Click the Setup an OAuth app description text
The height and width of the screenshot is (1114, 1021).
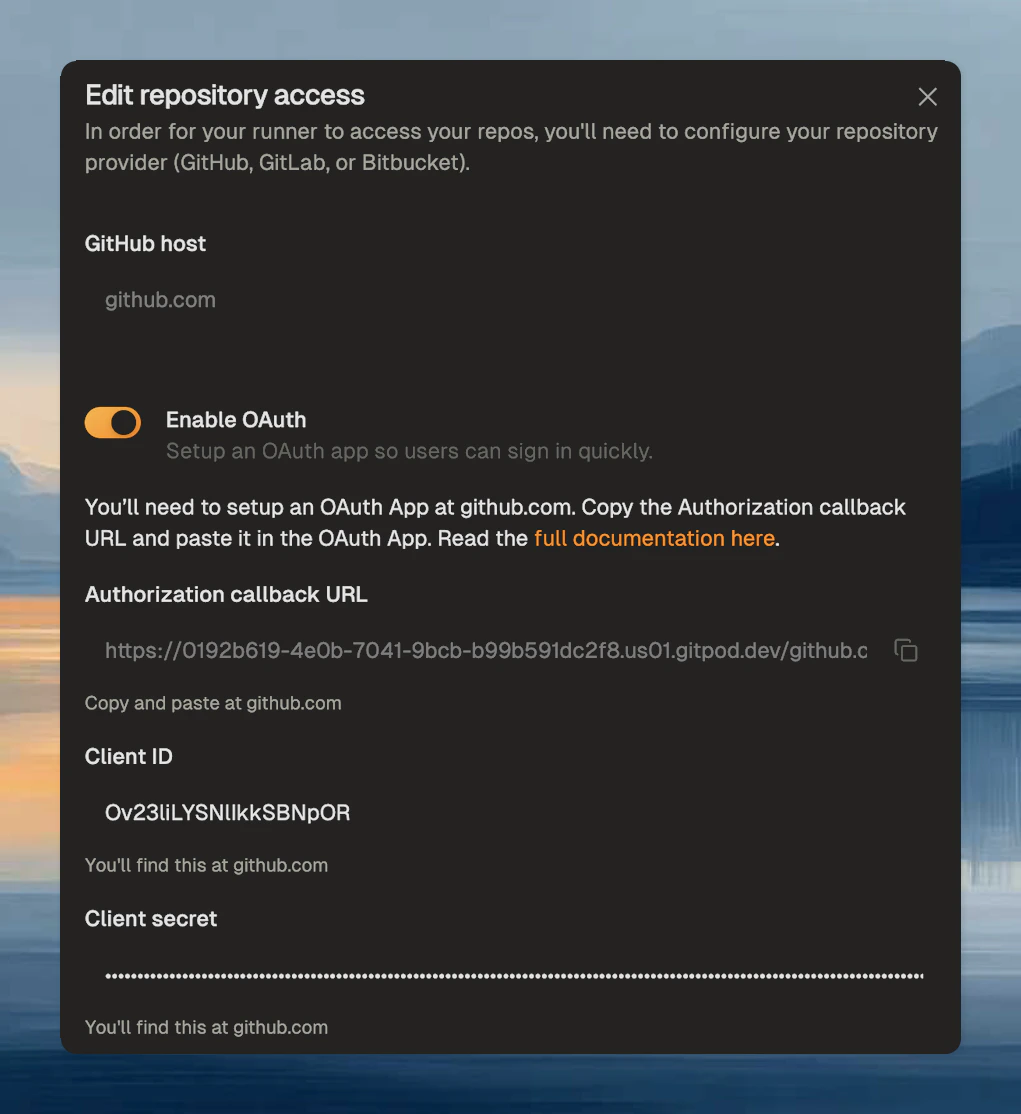408,451
